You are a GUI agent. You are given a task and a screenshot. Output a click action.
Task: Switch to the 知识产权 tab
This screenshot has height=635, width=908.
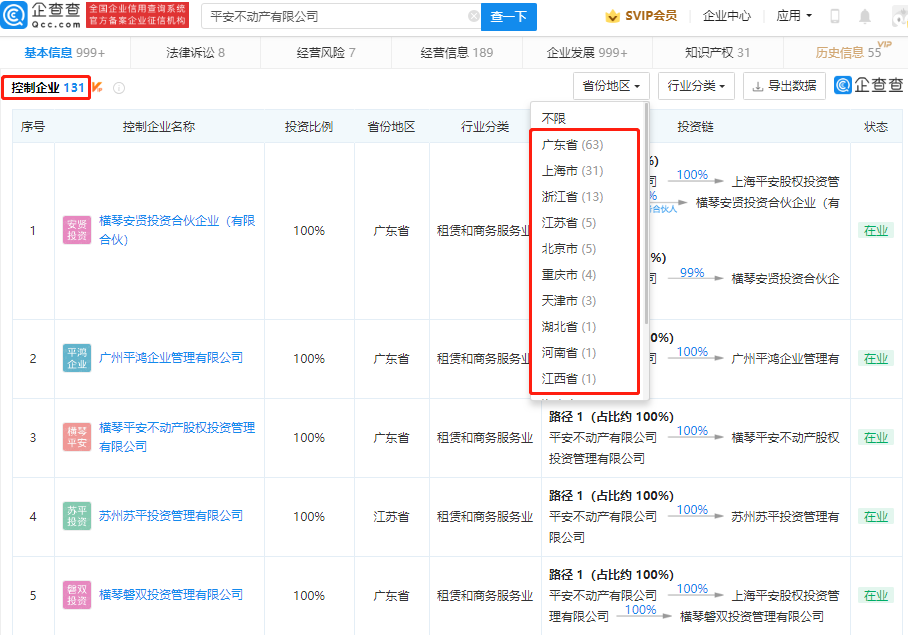click(x=717, y=53)
